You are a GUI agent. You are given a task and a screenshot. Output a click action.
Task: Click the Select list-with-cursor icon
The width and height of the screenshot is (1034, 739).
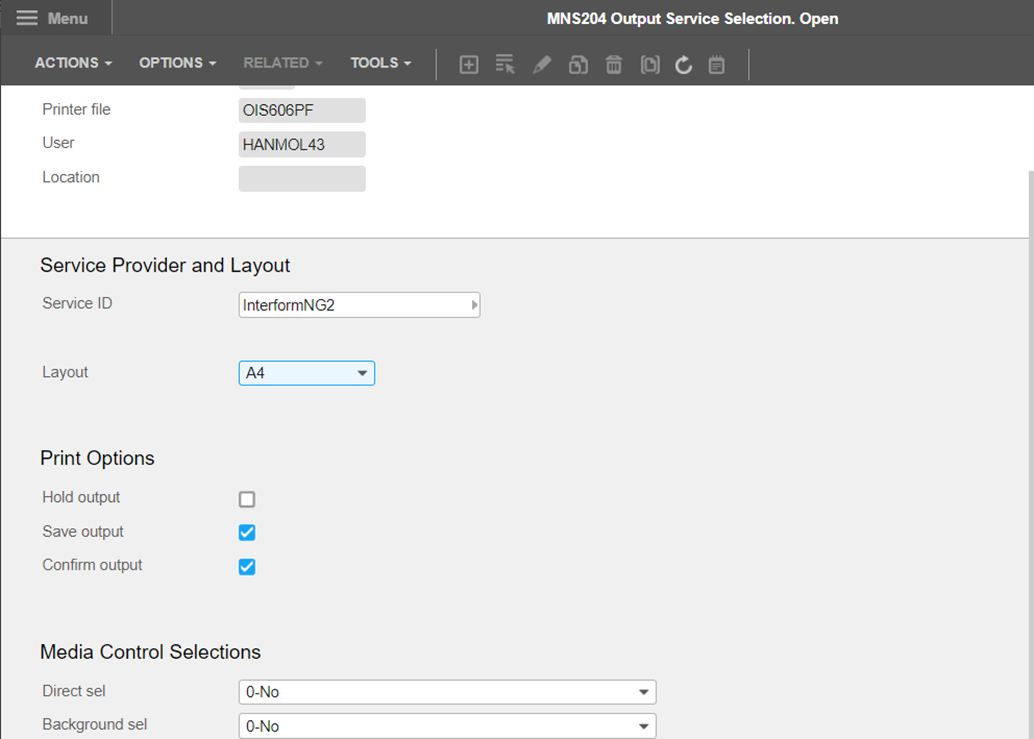[505, 64]
